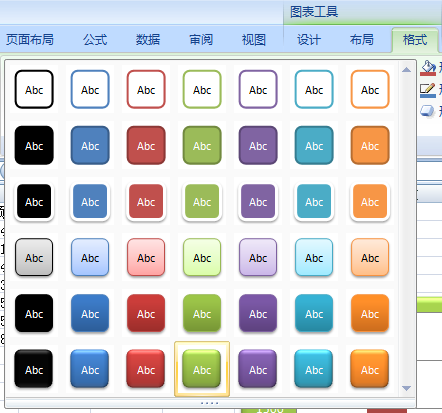Select the purple outline white-fill shape style
Viewport: 442px width, 413px height.
(x=258, y=89)
